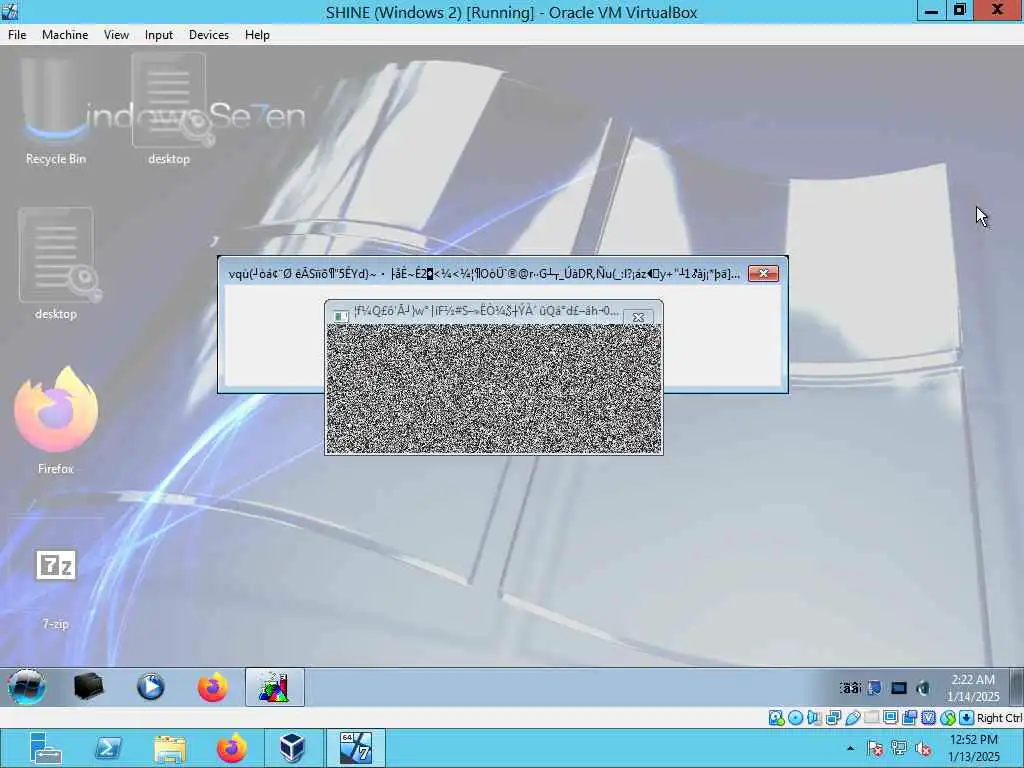This screenshot has height=768, width=1024.
Task: Click the guest tray language indicator
Action: click(x=850, y=688)
